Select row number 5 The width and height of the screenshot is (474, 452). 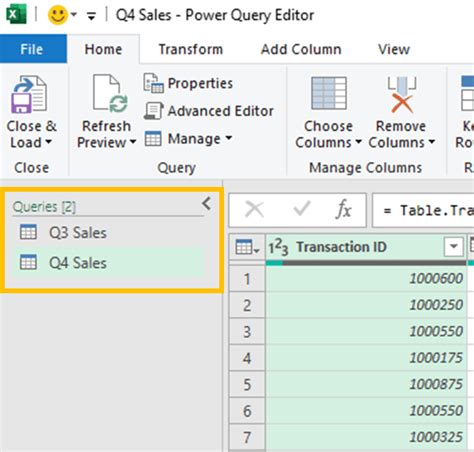pos(247,384)
